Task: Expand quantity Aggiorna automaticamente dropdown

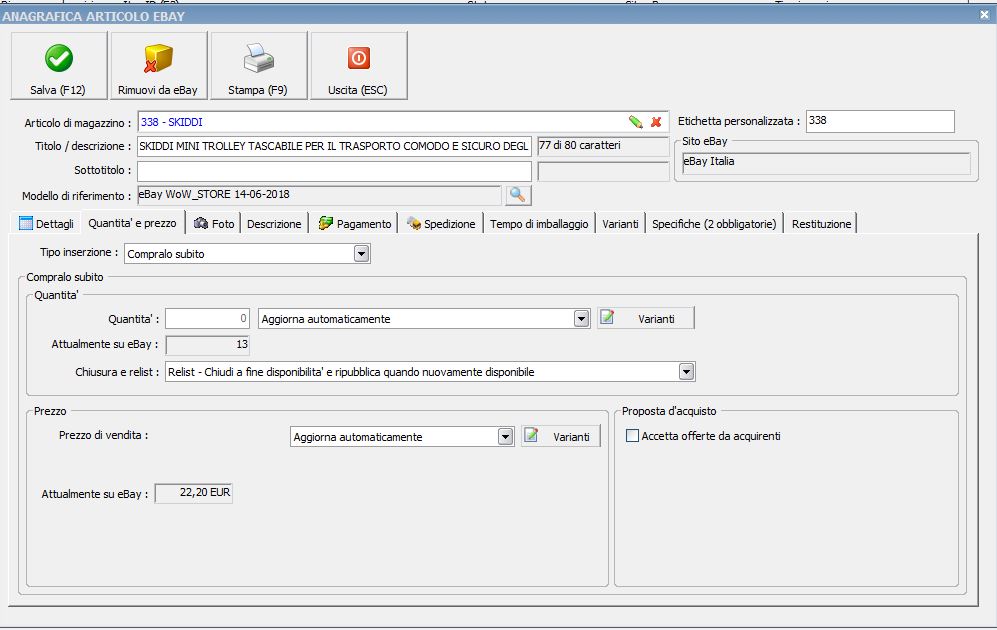Action: [581, 318]
